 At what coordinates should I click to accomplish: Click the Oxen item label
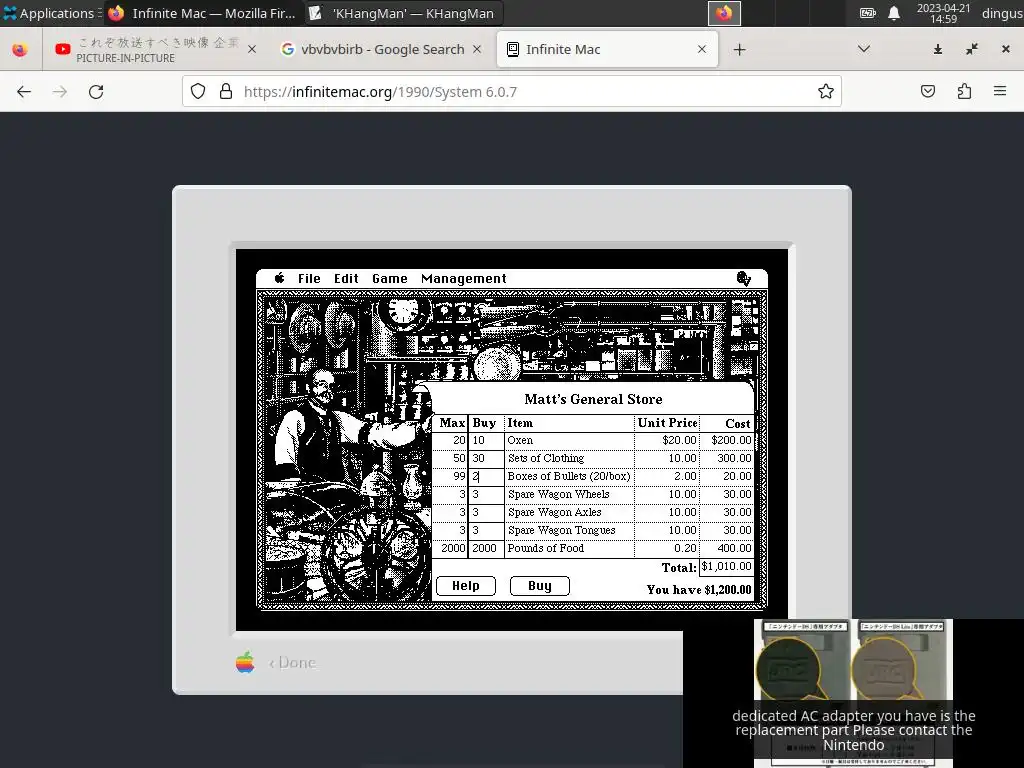point(520,441)
